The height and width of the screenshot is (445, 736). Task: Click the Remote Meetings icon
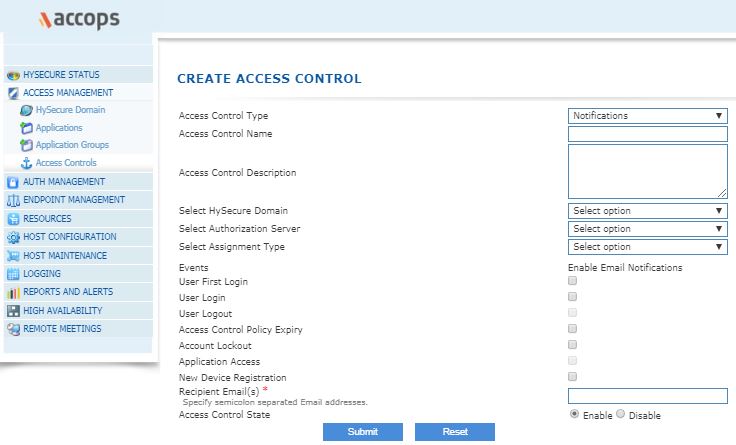click(13, 329)
